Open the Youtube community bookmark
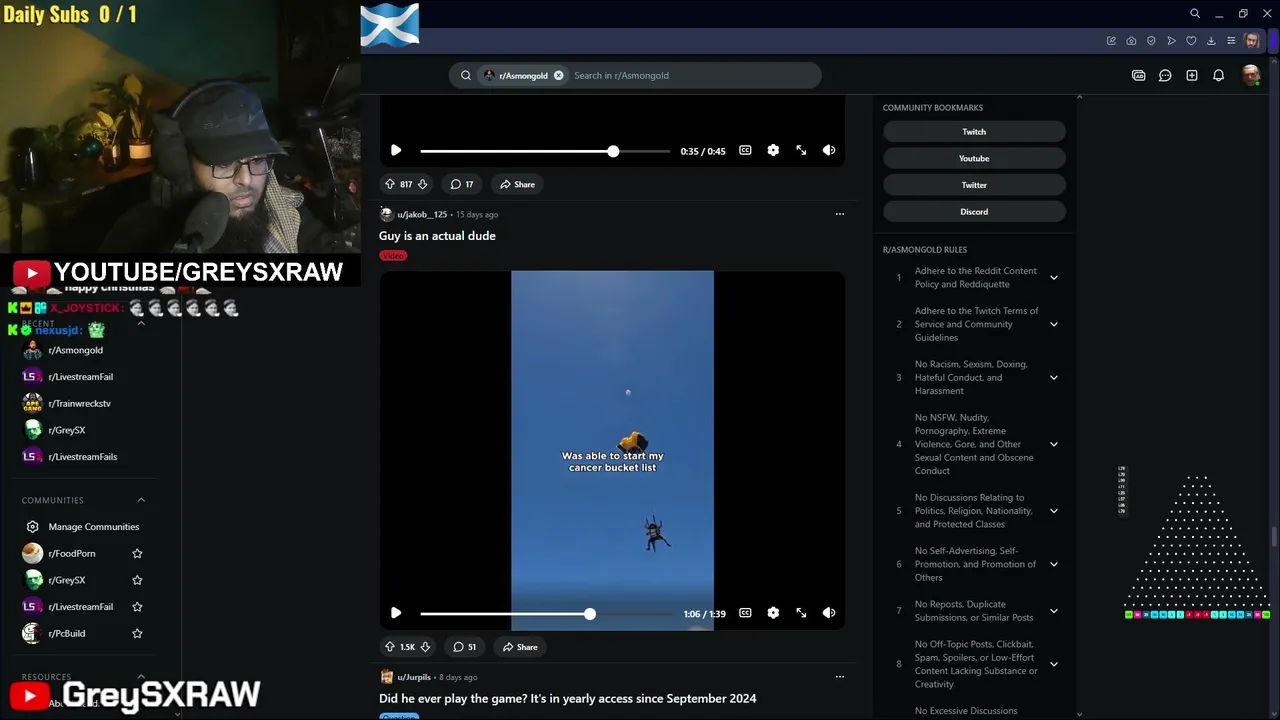 (x=974, y=159)
